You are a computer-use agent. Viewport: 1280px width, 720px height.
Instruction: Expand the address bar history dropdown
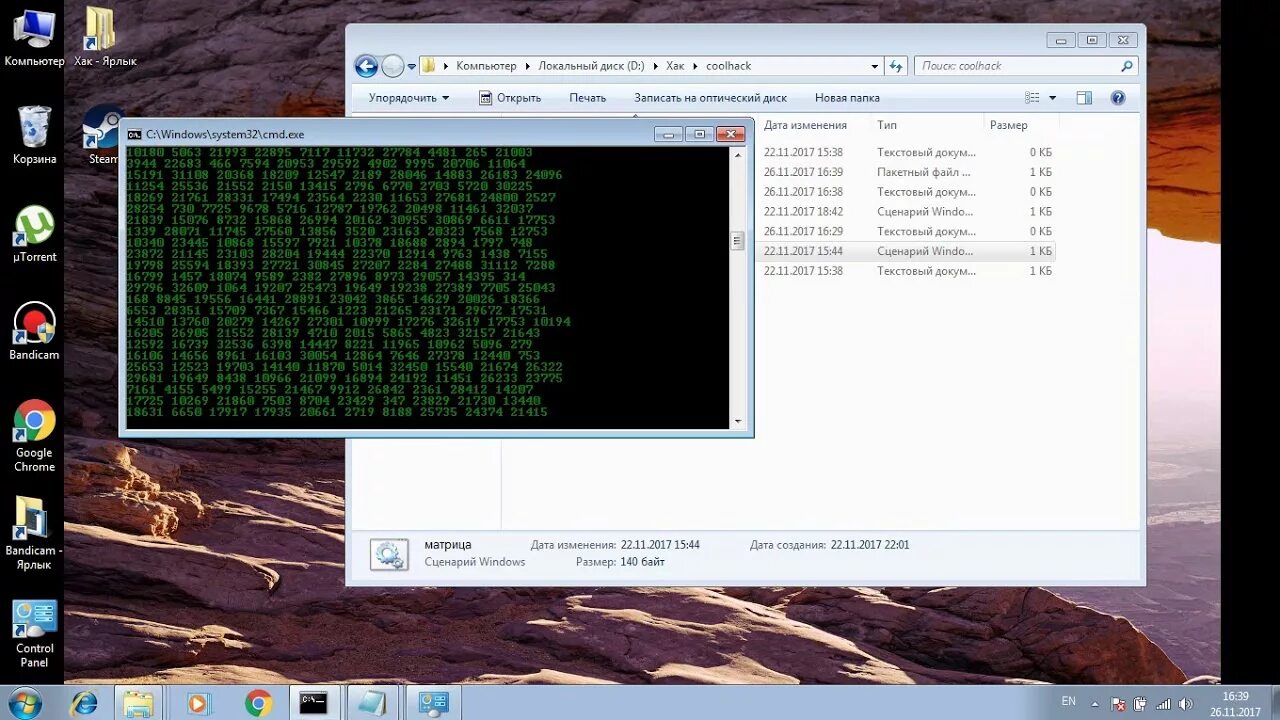[874, 66]
